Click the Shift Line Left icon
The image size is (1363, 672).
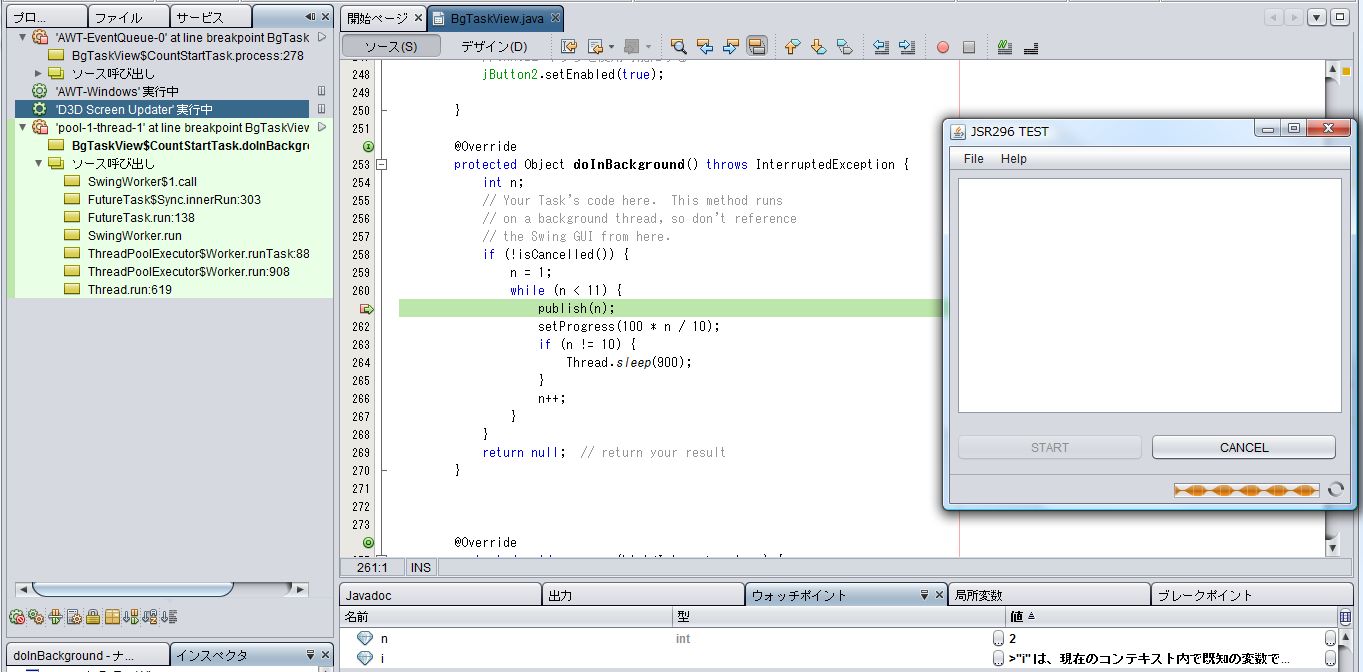881,47
